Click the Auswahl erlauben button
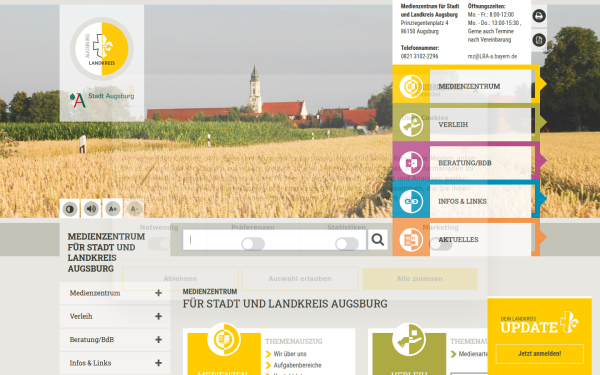The width and height of the screenshot is (600, 375). [300, 279]
